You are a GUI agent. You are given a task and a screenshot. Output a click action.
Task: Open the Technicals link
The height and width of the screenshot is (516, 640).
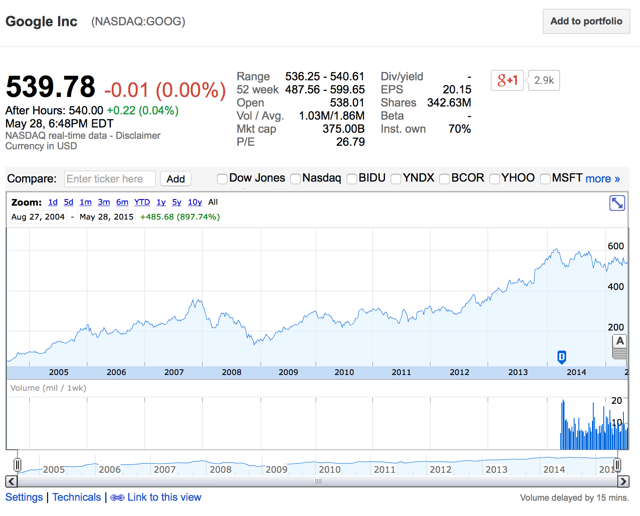[x=76, y=497]
